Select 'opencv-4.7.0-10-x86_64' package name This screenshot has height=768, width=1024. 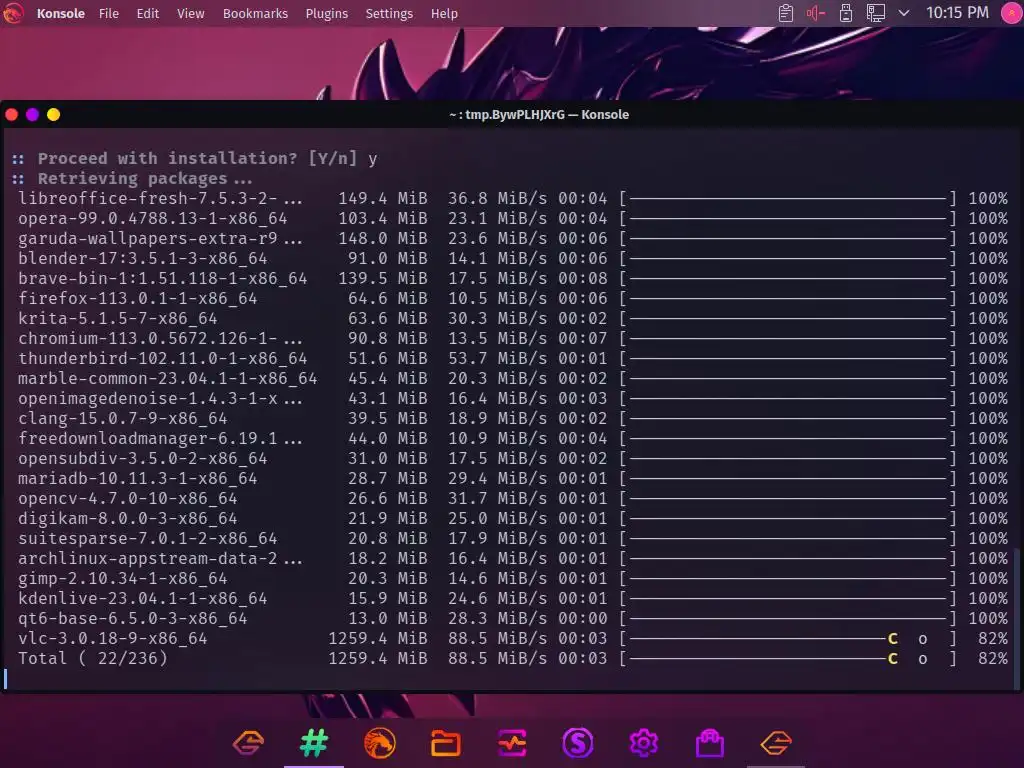tap(127, 498)
